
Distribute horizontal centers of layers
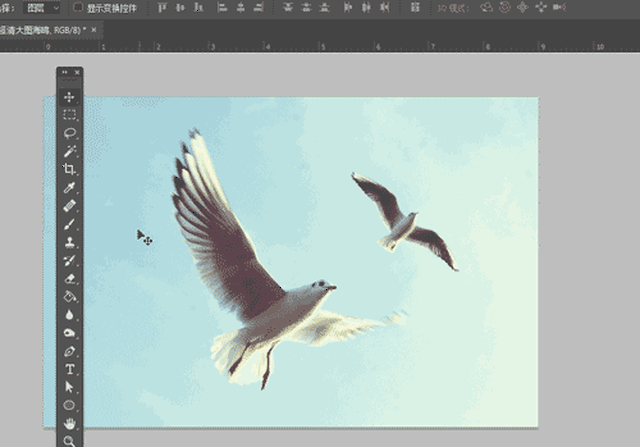point(366,7)
